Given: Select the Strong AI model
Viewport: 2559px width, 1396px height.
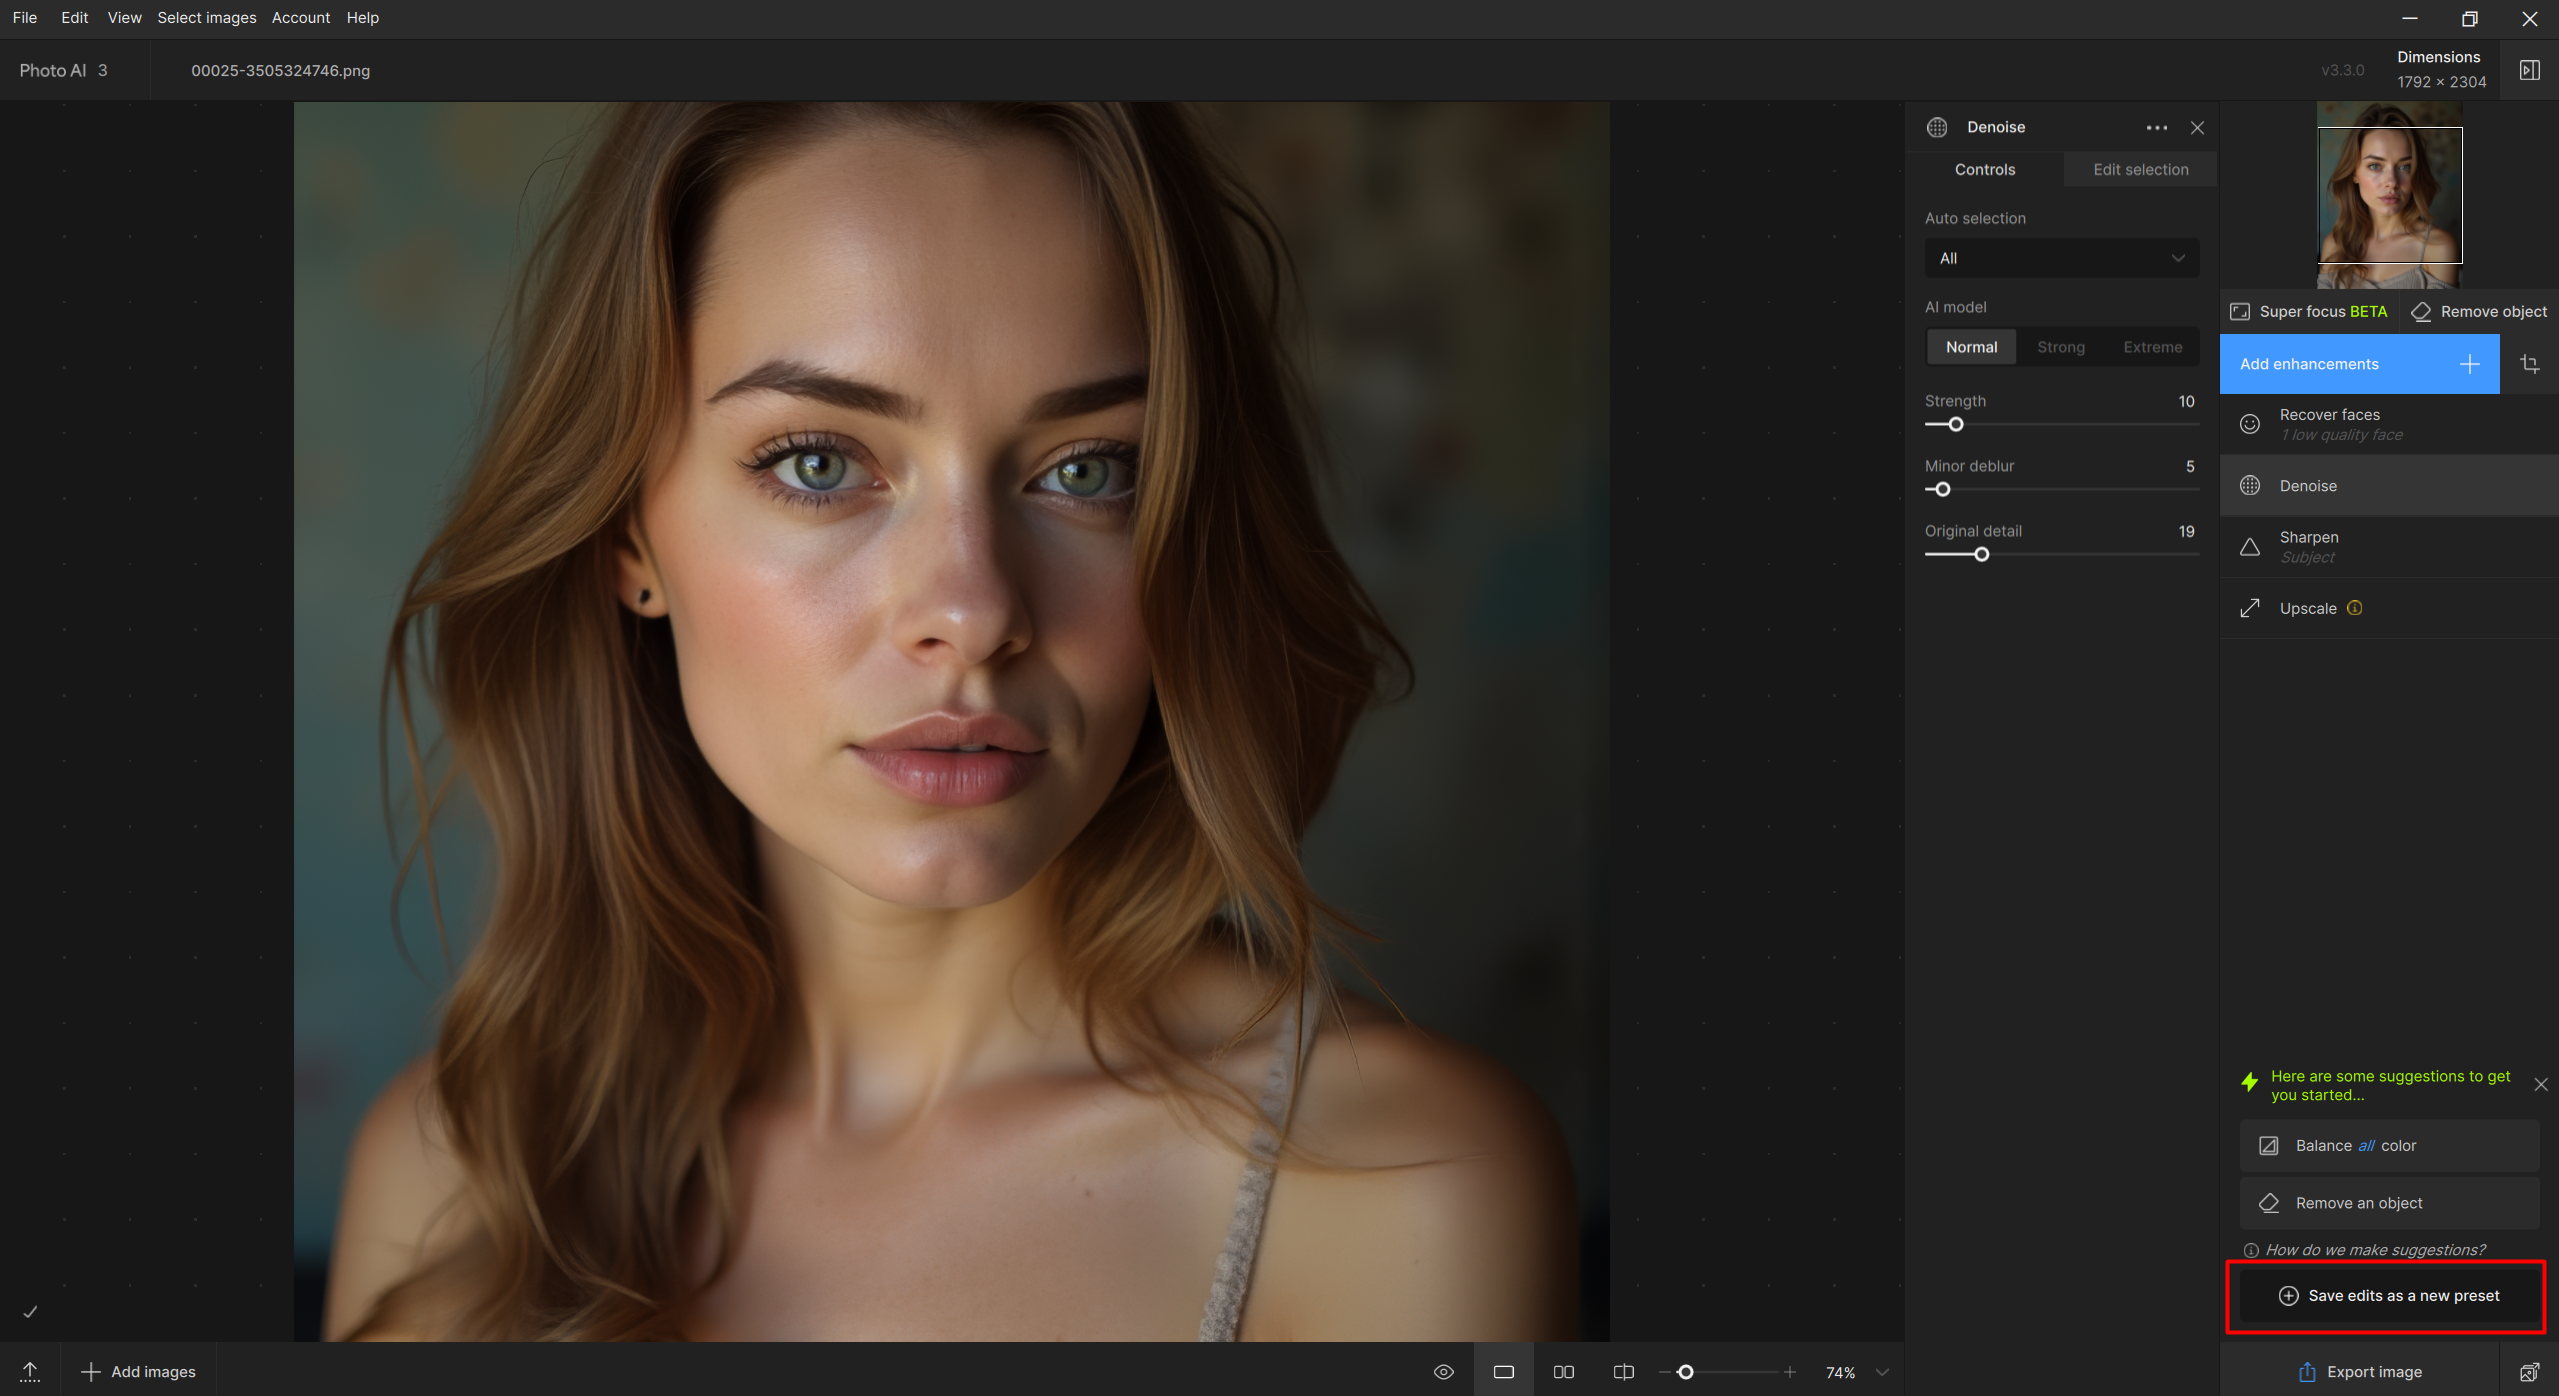Looking at the screenshot, I should 2061,347.
